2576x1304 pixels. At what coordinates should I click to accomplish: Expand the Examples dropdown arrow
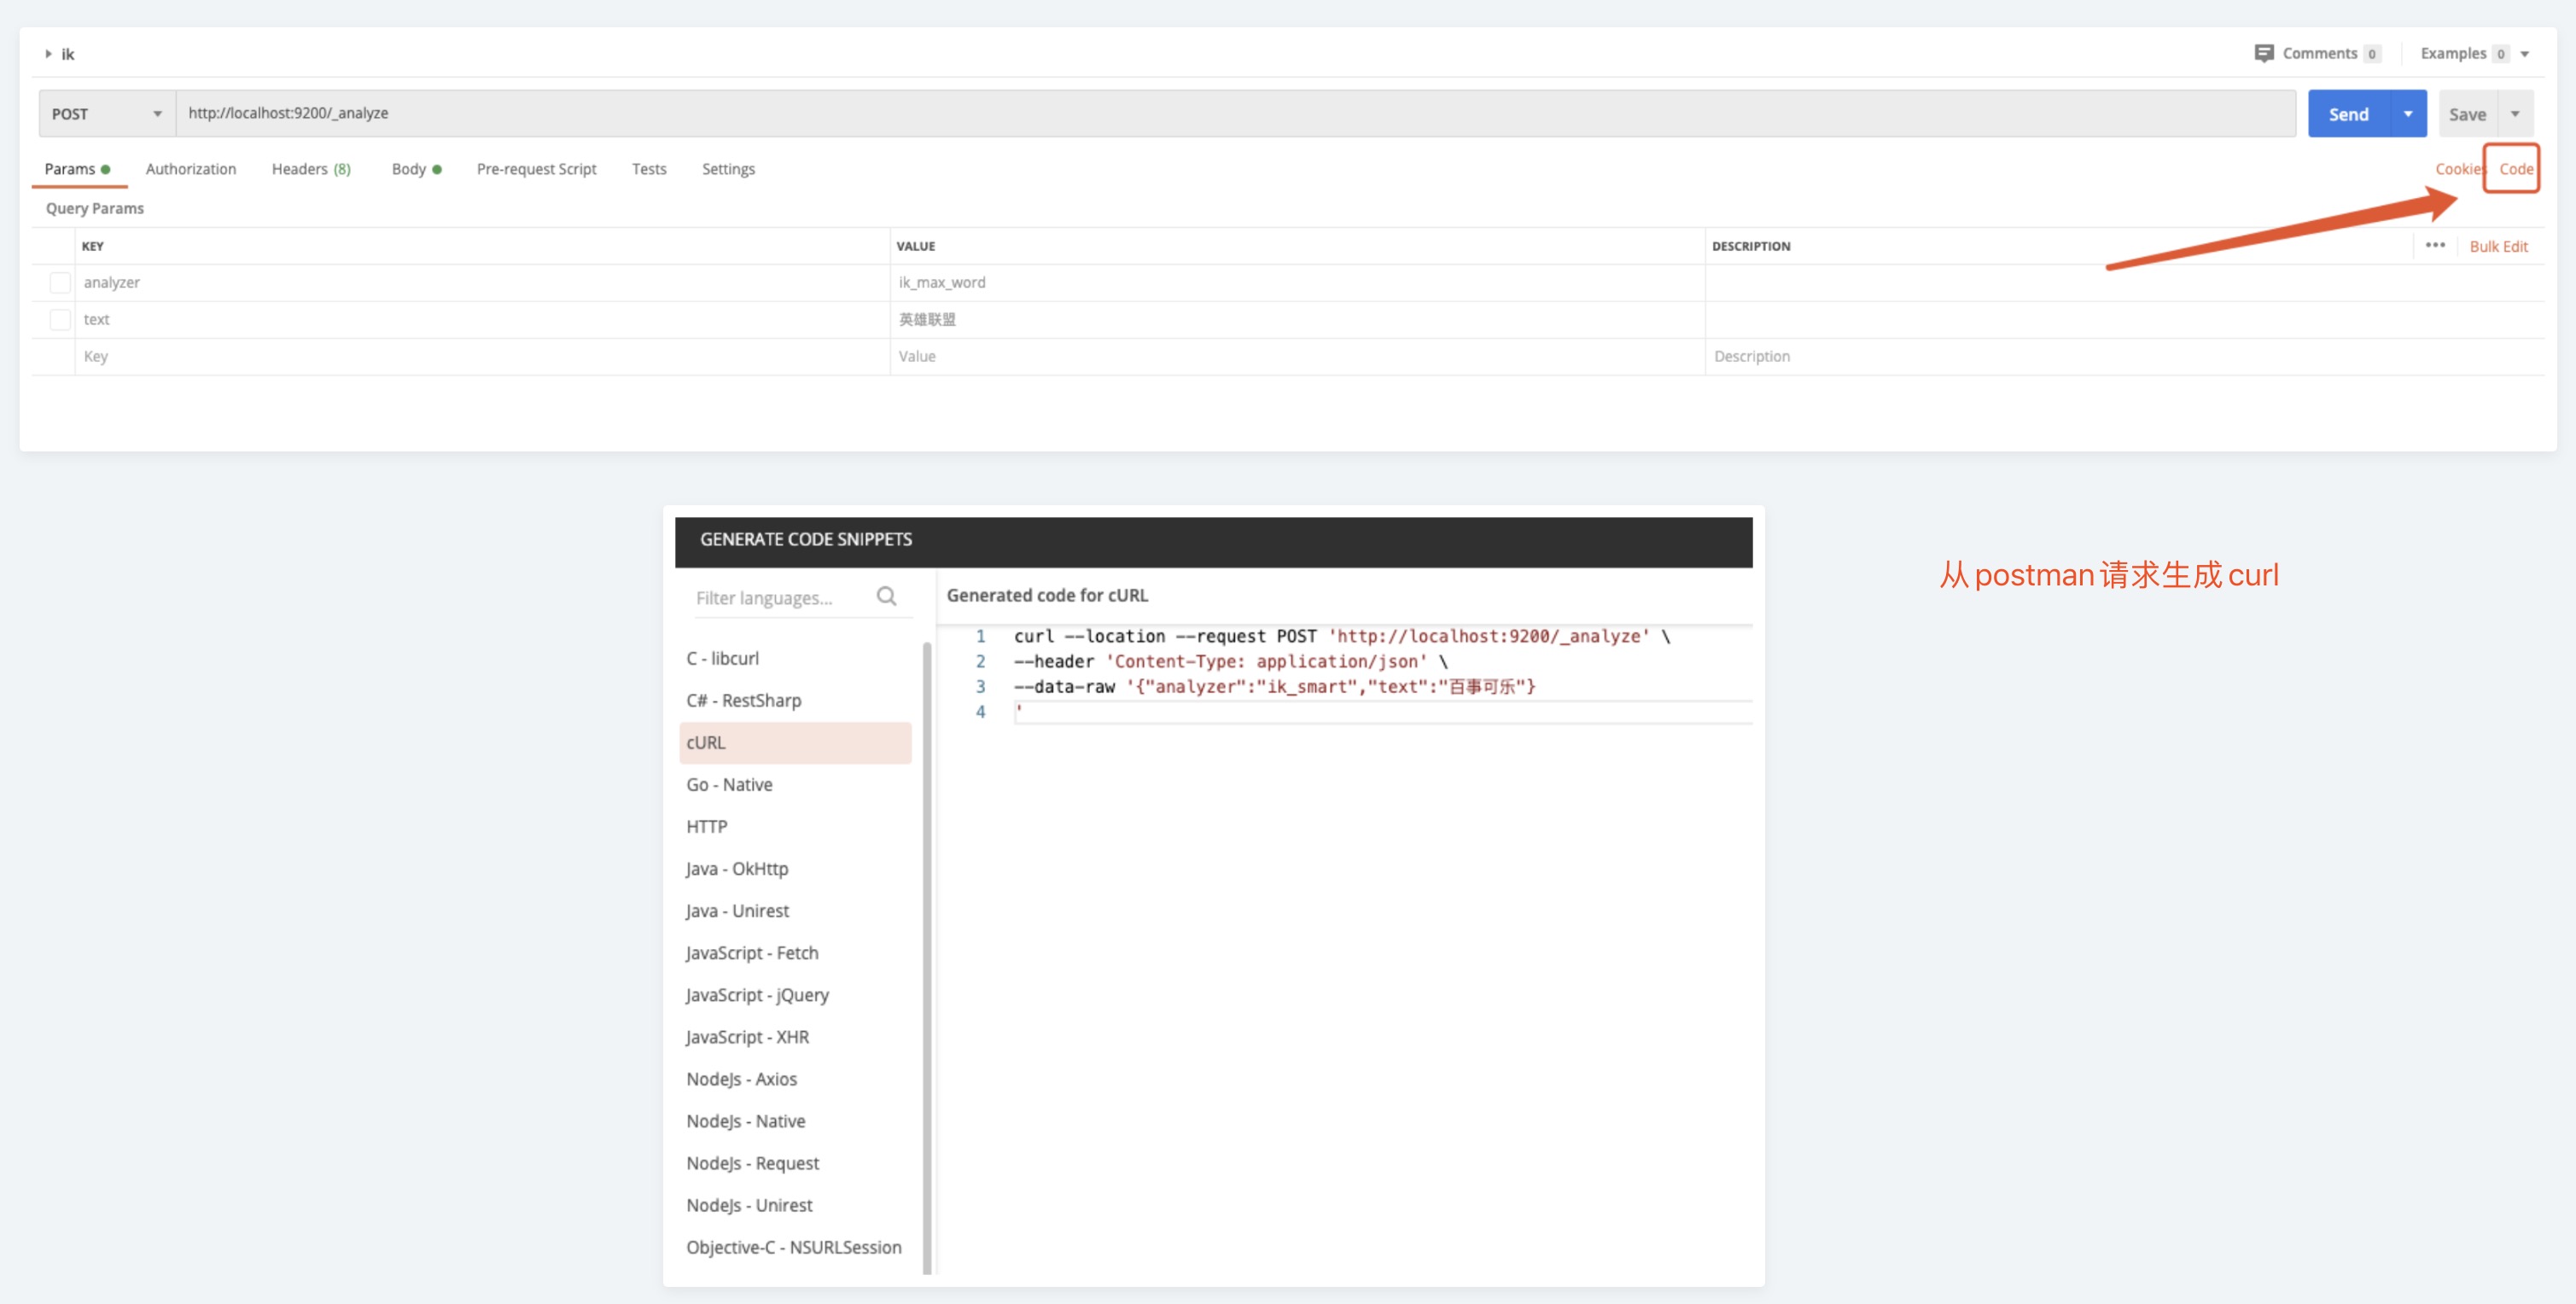pyautogui.click(x=2524, y=54)
